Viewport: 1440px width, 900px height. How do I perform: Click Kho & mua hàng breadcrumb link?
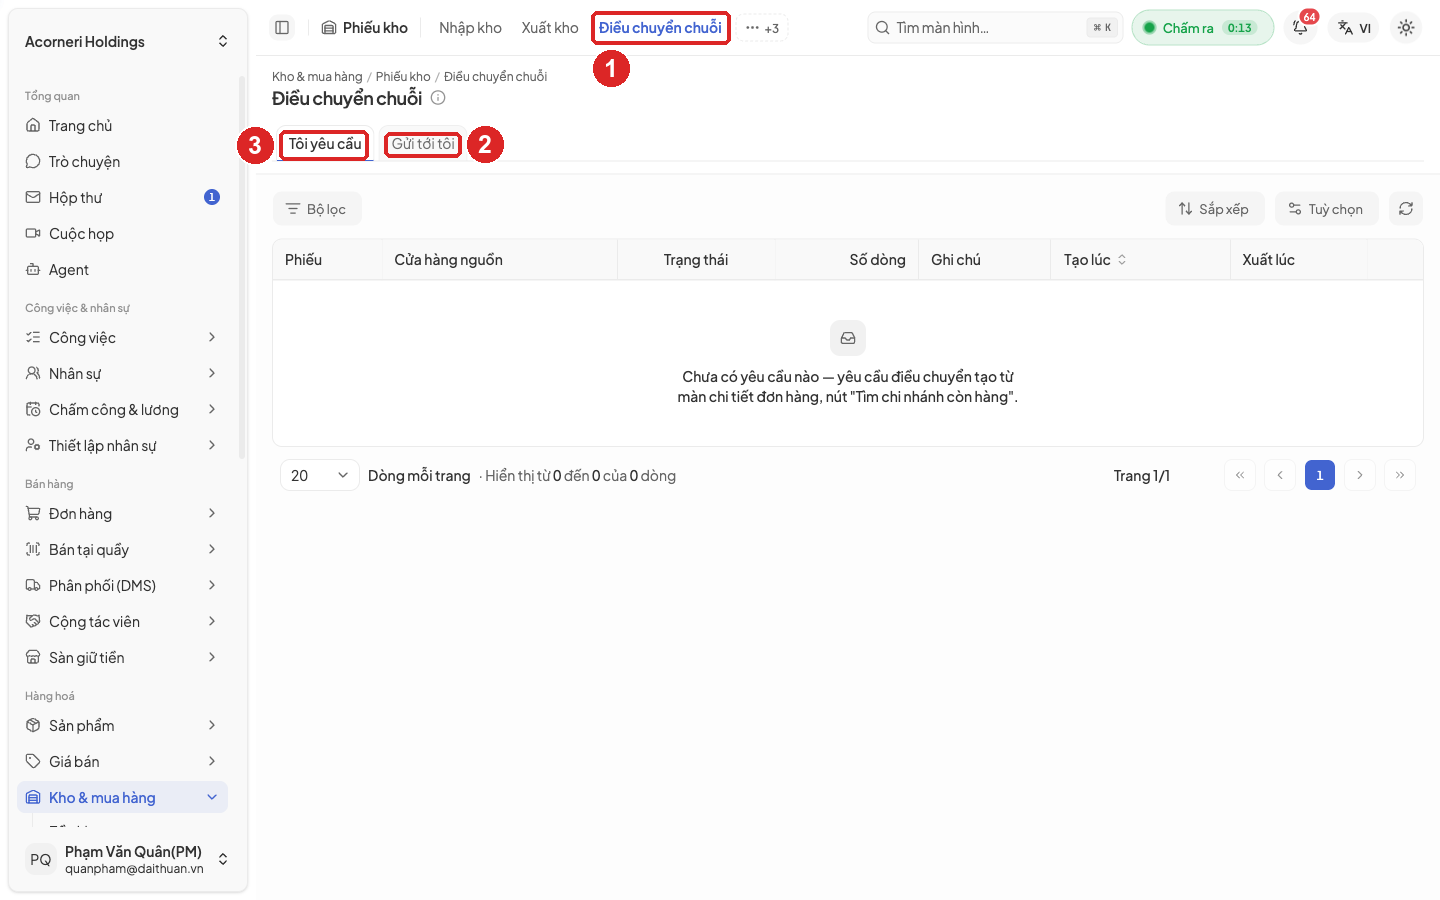click(317, 77)
